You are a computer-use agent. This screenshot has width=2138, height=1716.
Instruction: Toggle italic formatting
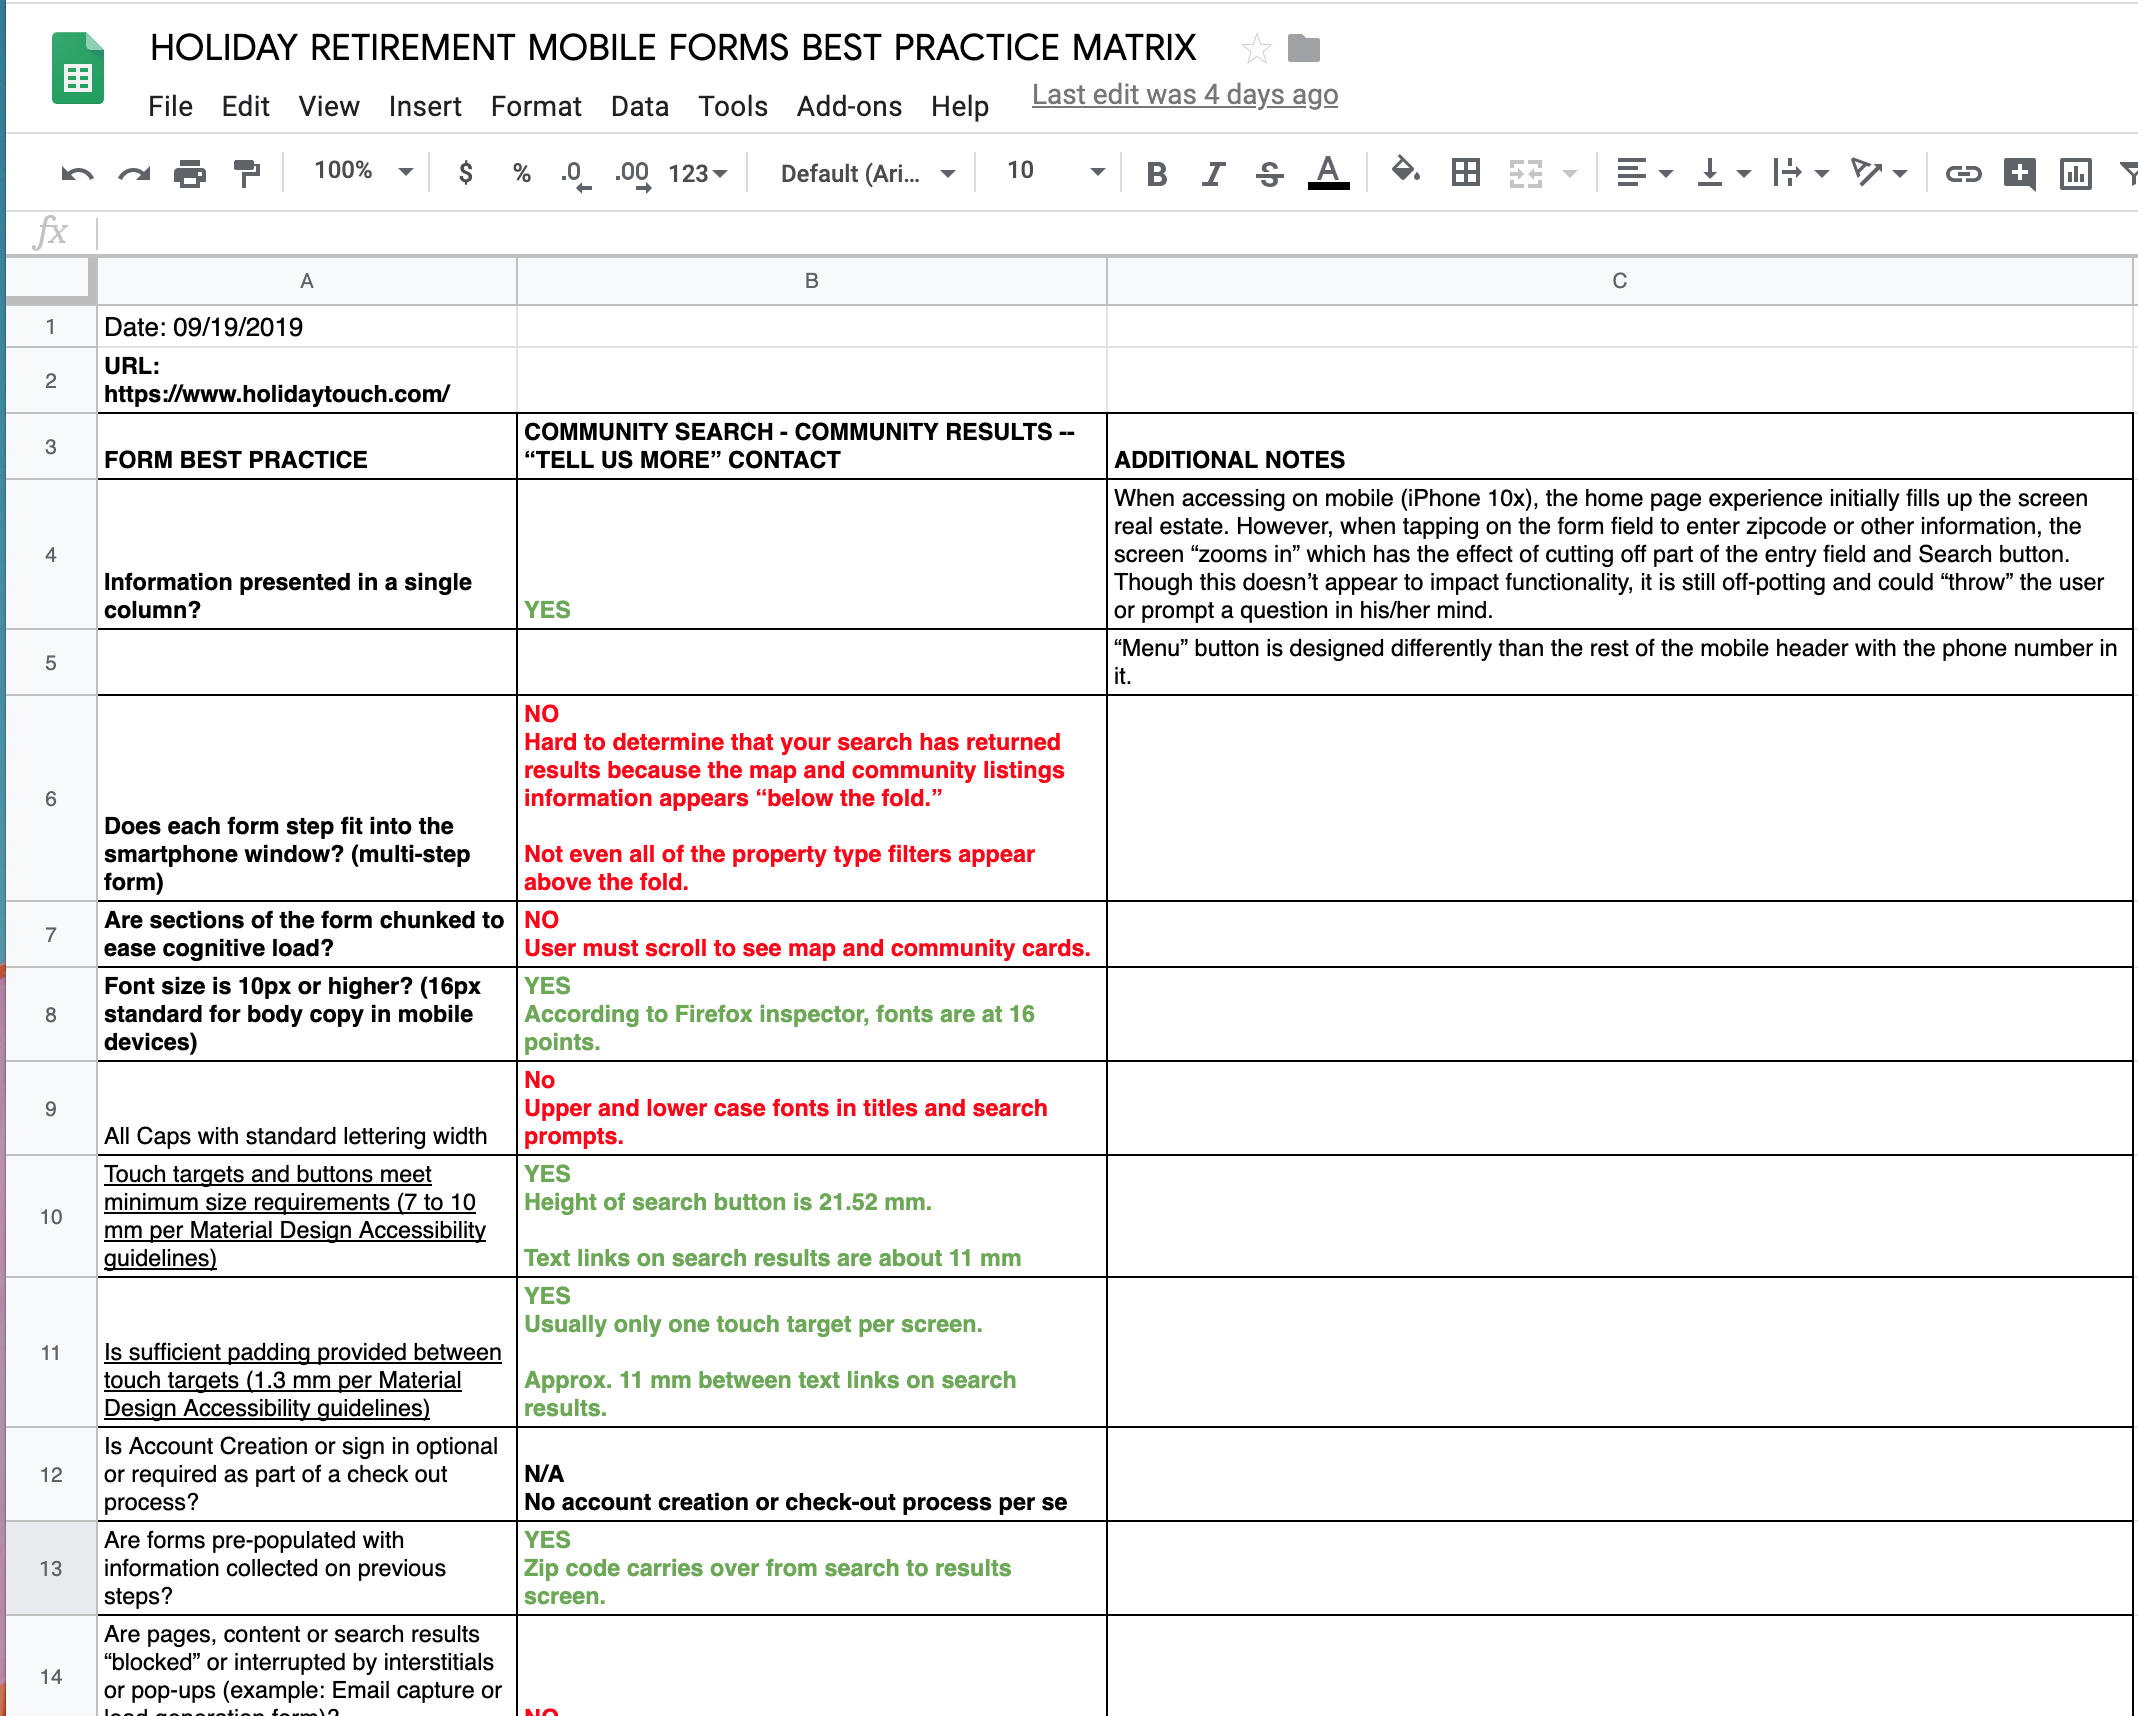point(1213,174)
